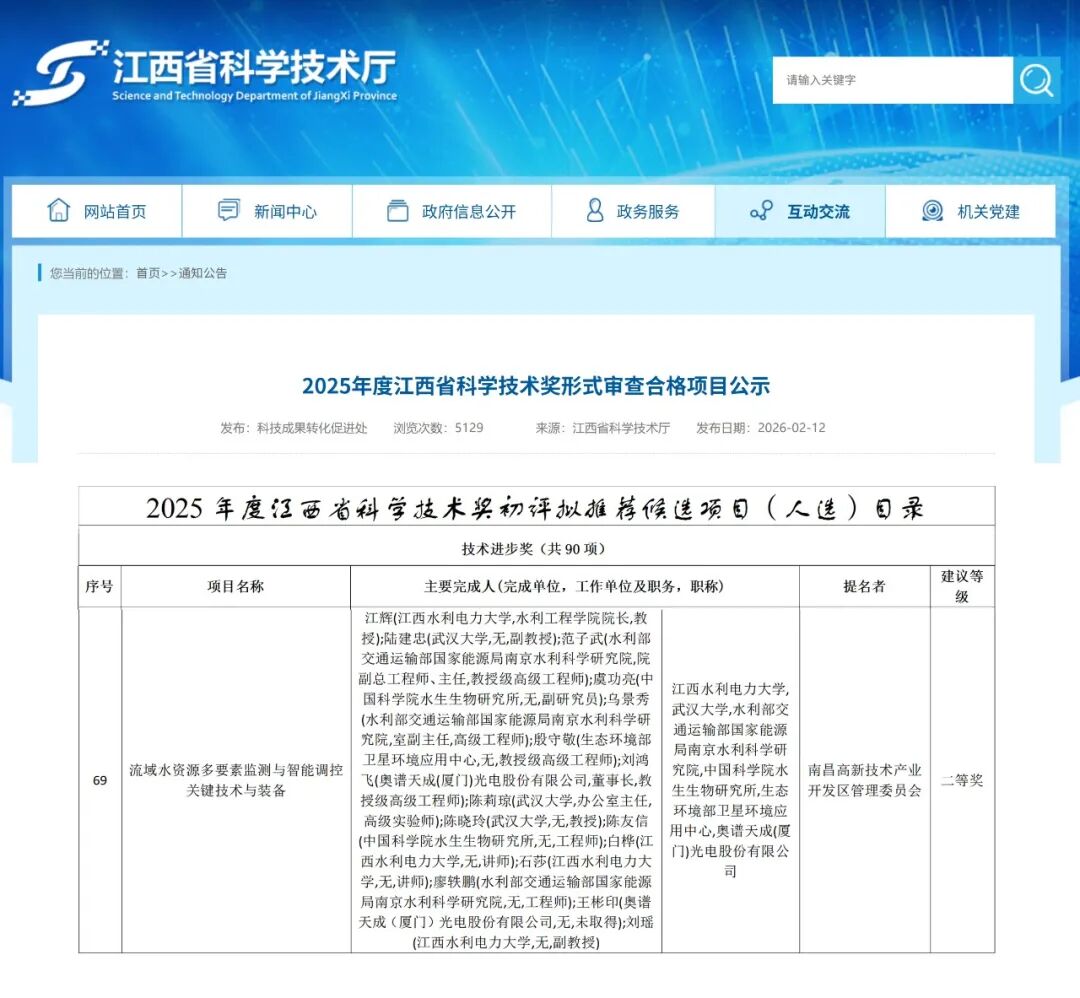Open the 政府信息公开 menu item

452,211
